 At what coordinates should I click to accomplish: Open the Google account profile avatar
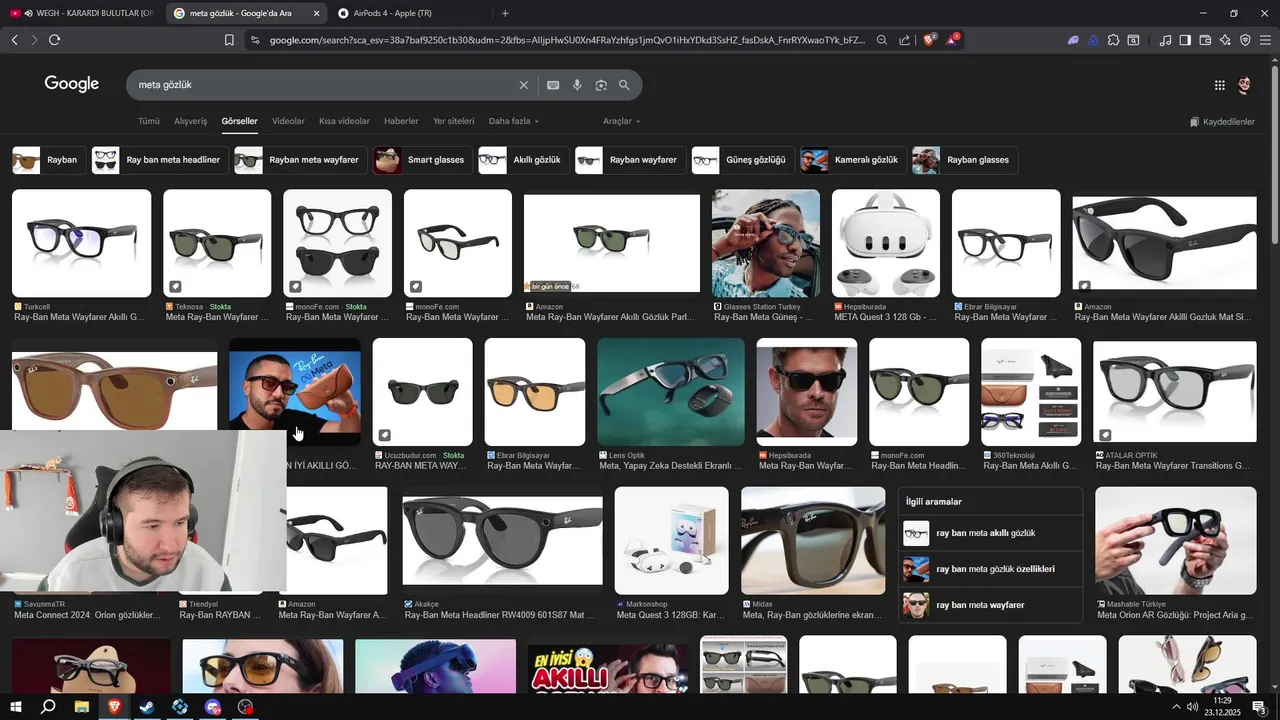coord(1244,85)
